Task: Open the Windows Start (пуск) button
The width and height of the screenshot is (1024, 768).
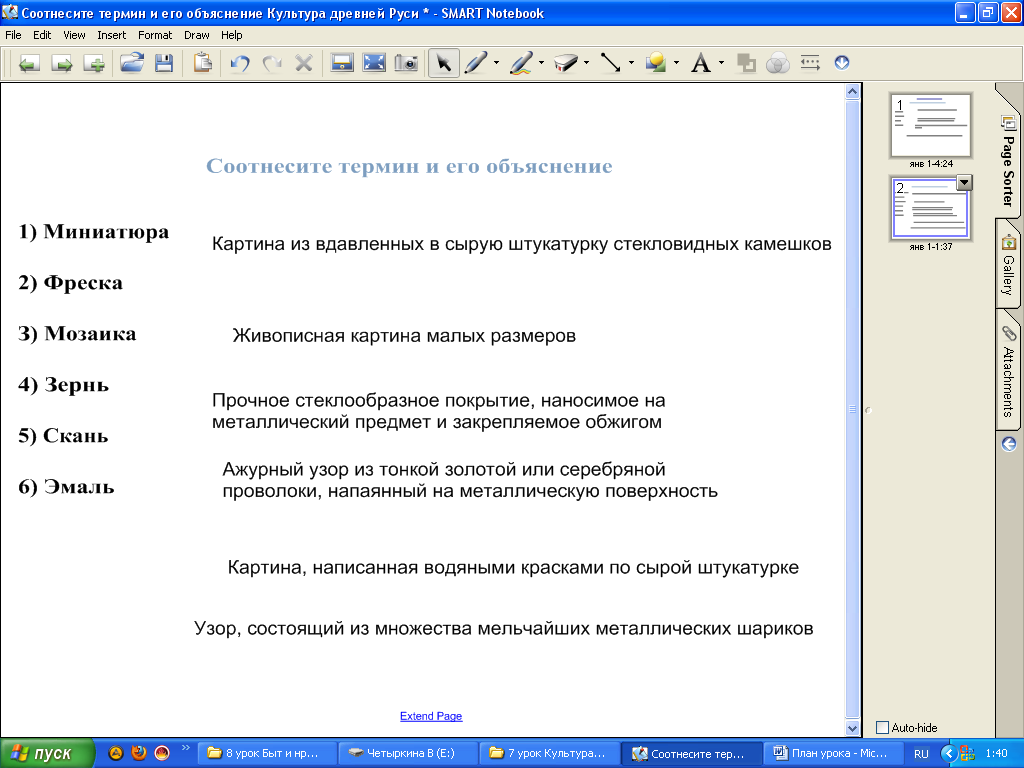Action: pyautogui.click(x=47, y=754)
